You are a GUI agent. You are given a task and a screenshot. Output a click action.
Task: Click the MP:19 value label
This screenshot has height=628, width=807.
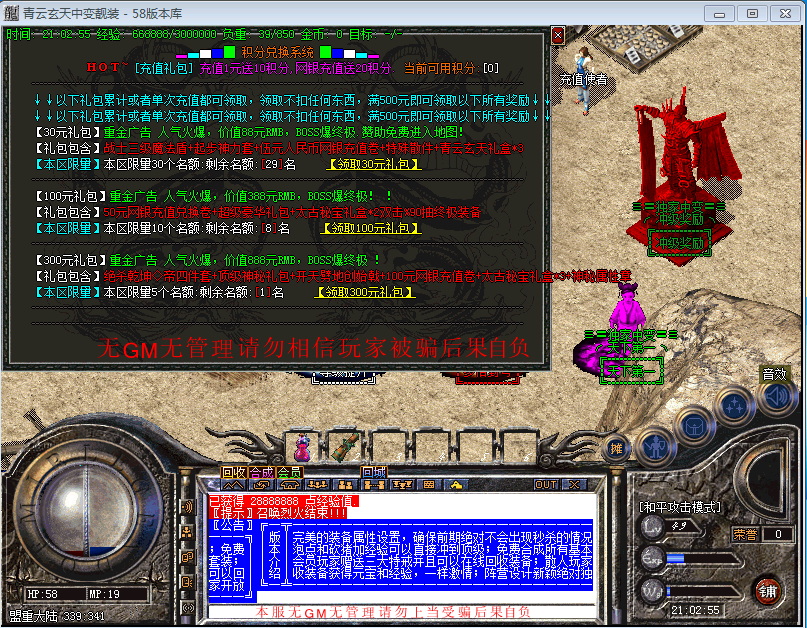pyautogui.click(x=104, y=594)
